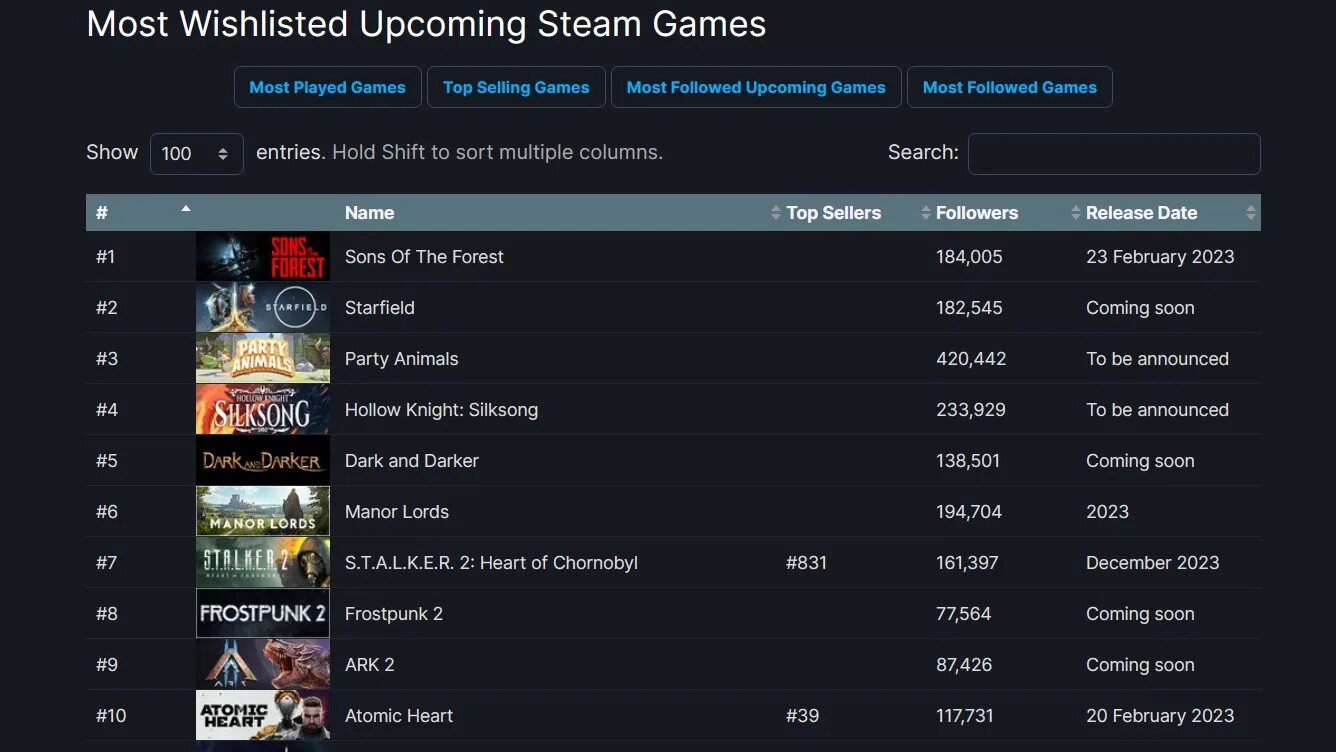Select the #831 top sellers cell

(x=806, y=563)
